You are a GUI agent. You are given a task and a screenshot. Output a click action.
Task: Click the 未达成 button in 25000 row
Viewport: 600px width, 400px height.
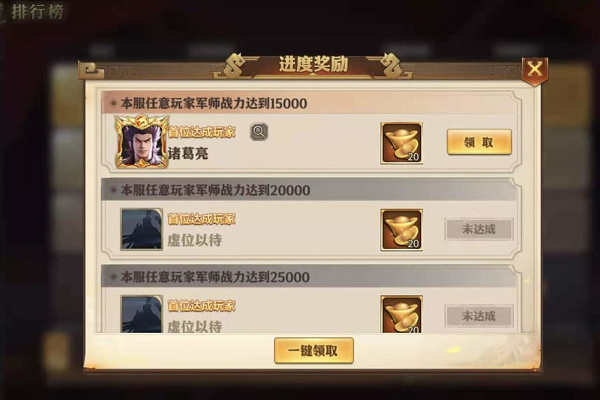[479, 316]
